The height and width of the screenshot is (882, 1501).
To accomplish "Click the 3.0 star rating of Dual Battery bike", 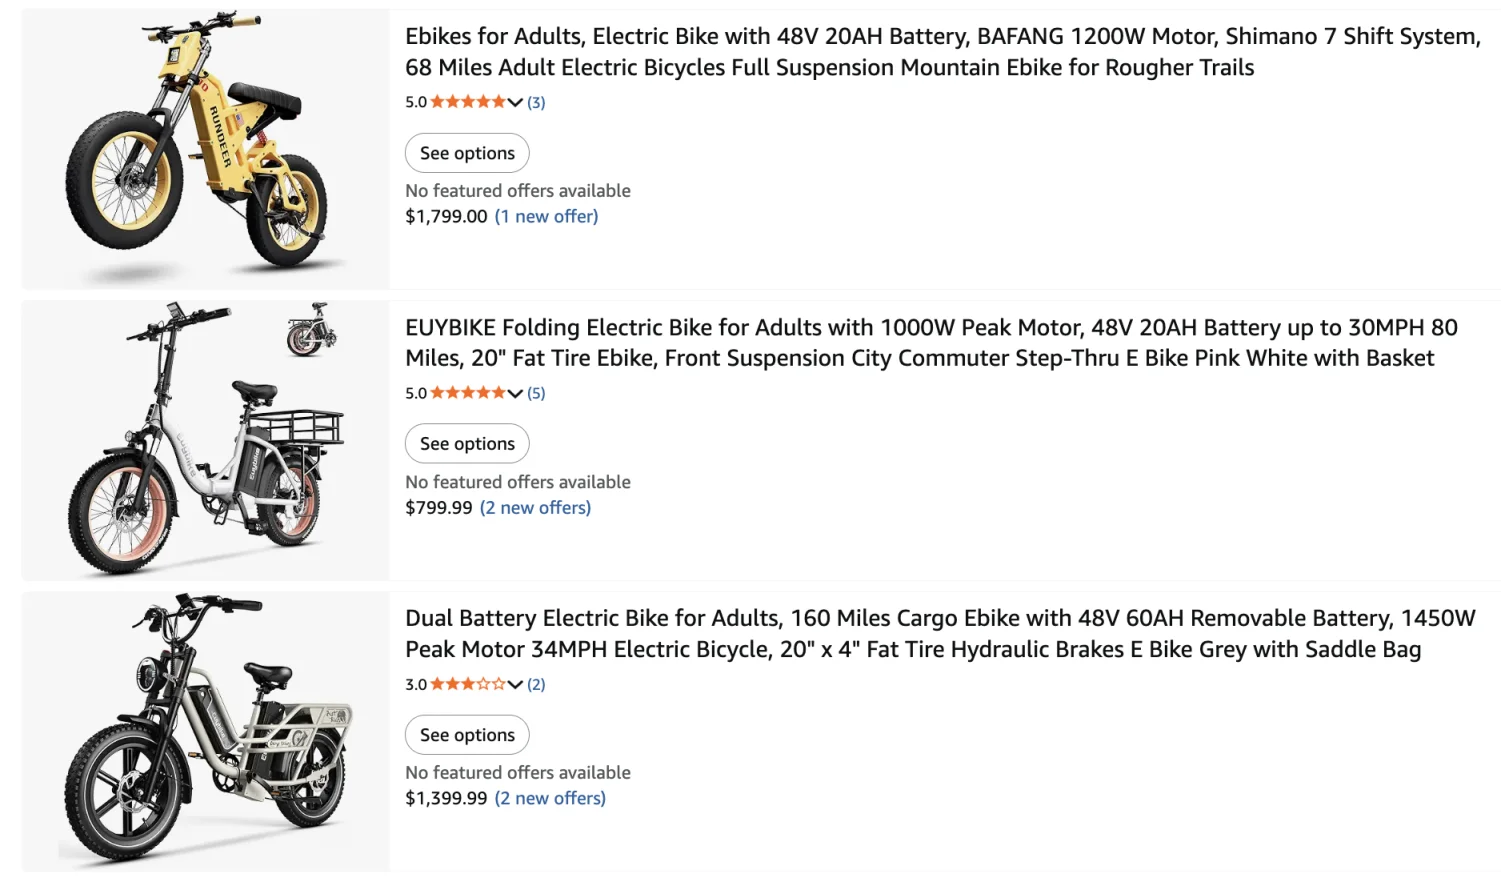I will click(x=468, y=684).
